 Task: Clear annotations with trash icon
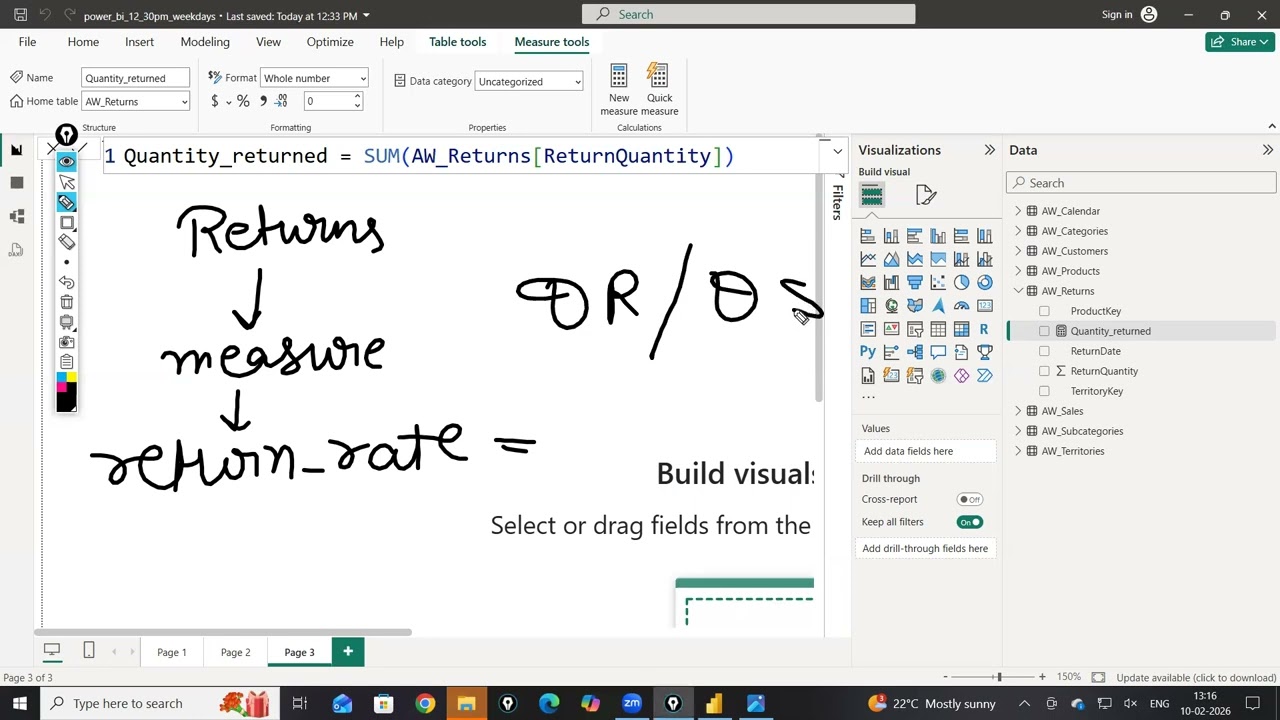coord(66,302)
